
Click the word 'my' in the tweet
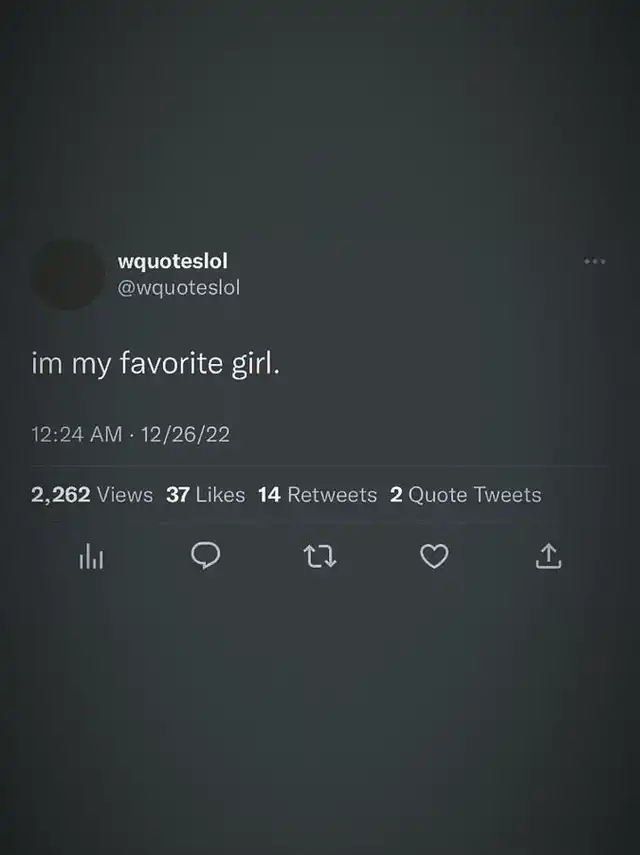91,366
